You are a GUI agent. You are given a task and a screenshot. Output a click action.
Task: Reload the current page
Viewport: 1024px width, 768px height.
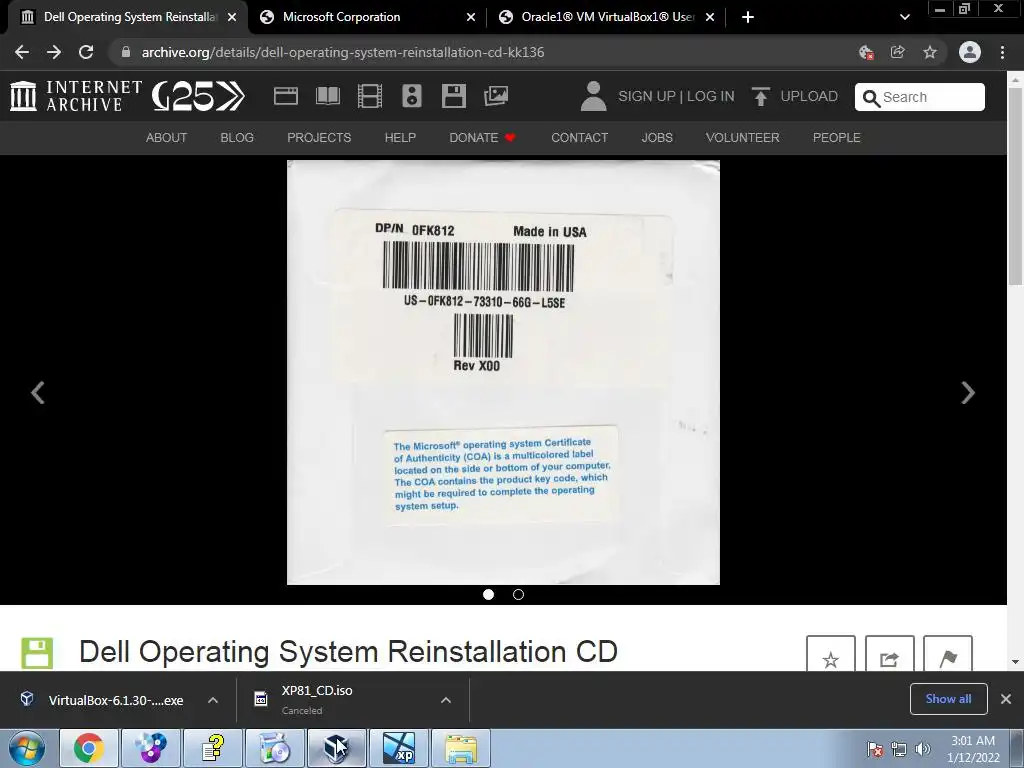[86, 52]
